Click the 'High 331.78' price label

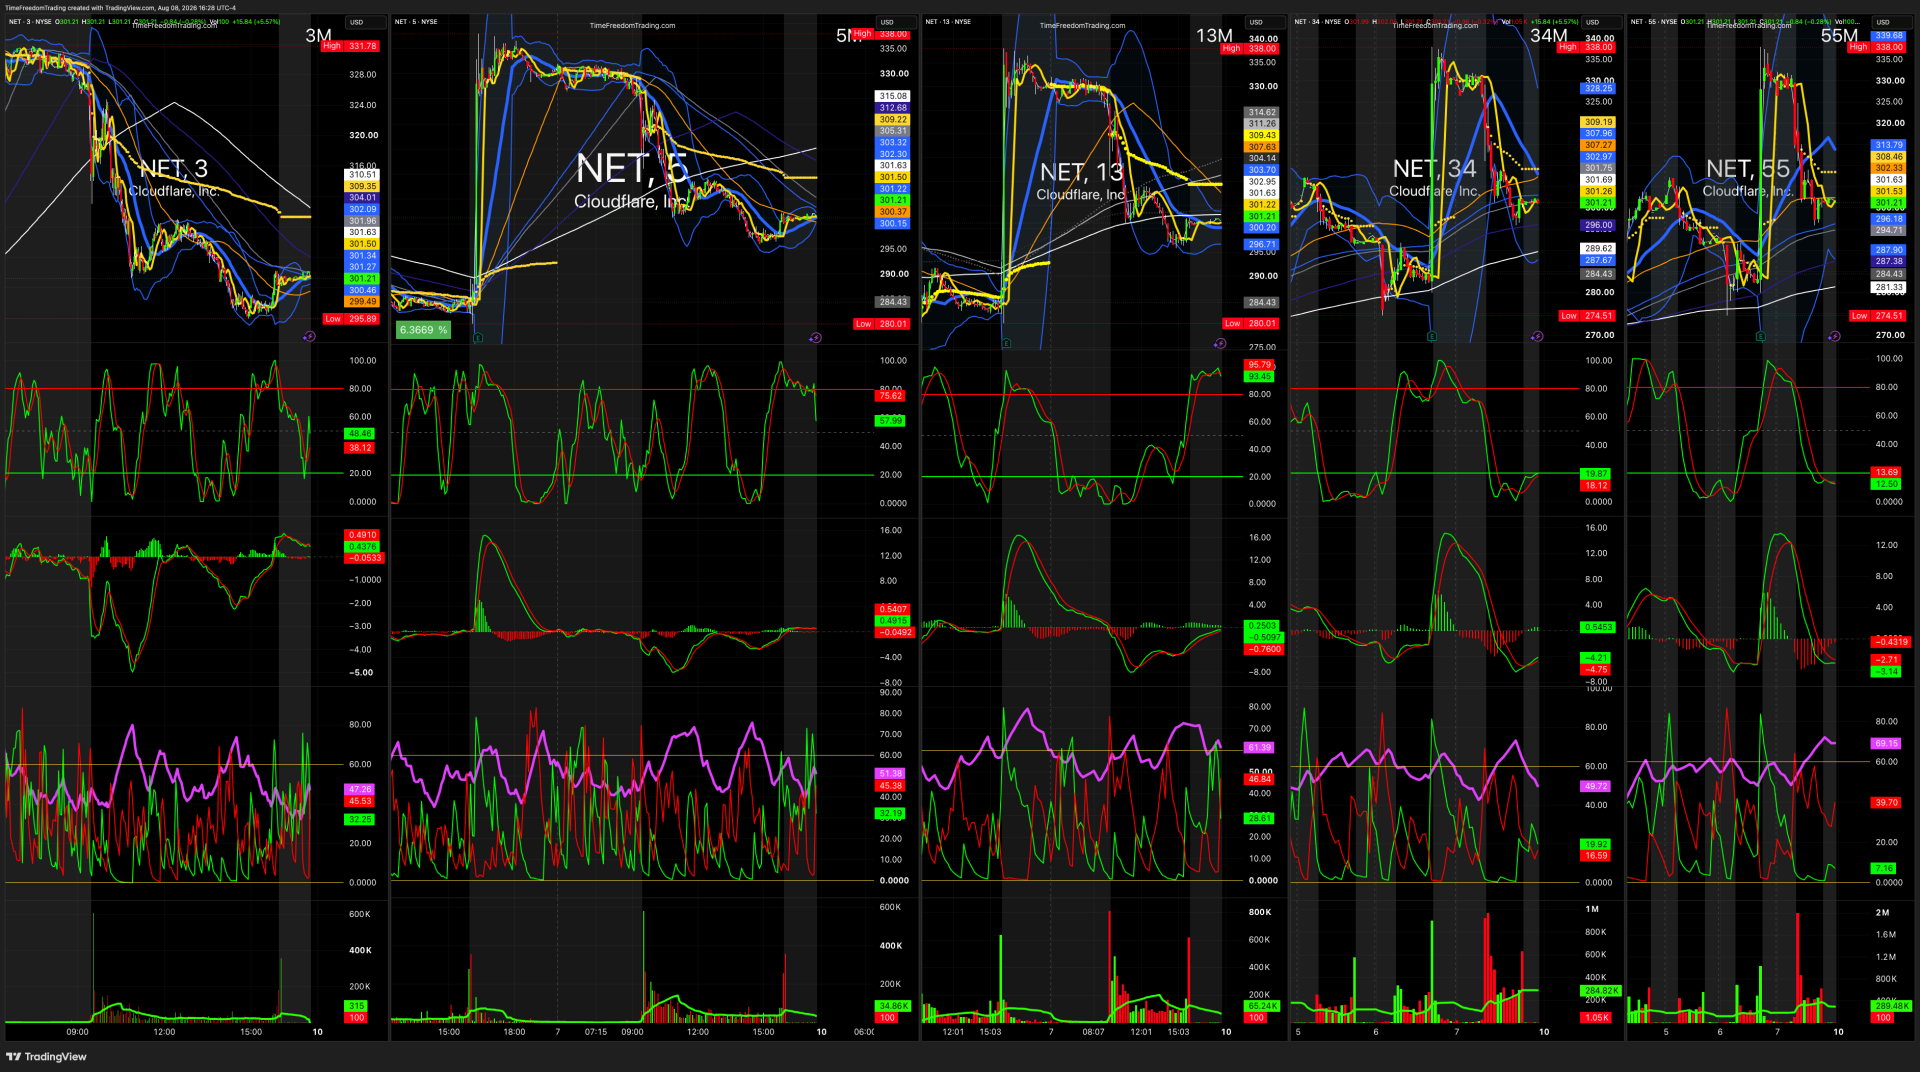(x=350, y=46)
